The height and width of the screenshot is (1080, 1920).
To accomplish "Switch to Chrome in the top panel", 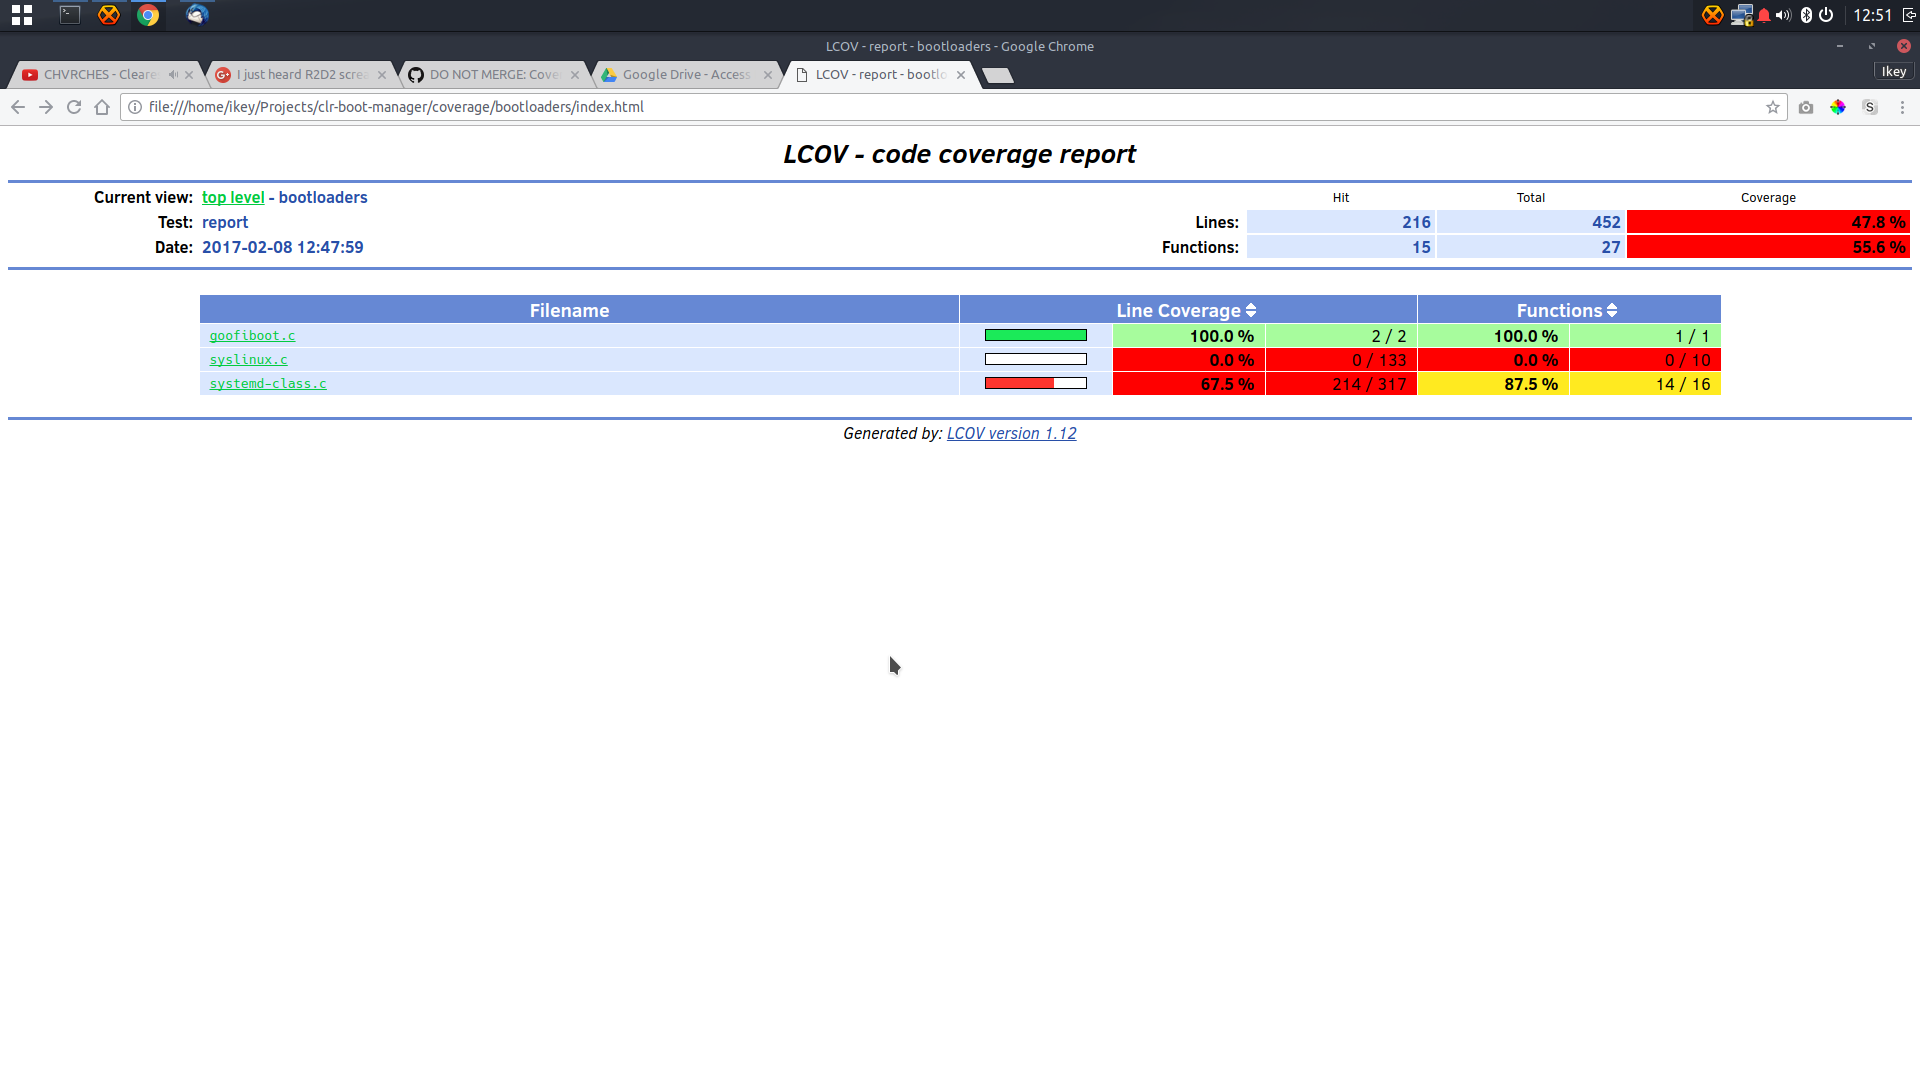I will point(148,15).
